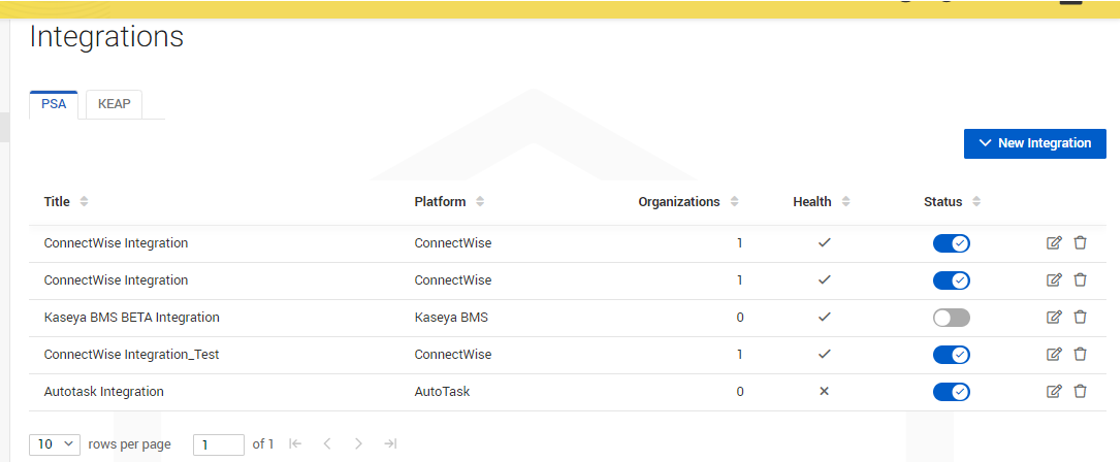Sort table by Health column
Image resolution: width=1120 pixels, height=465 pixels.
pos(846,202)
